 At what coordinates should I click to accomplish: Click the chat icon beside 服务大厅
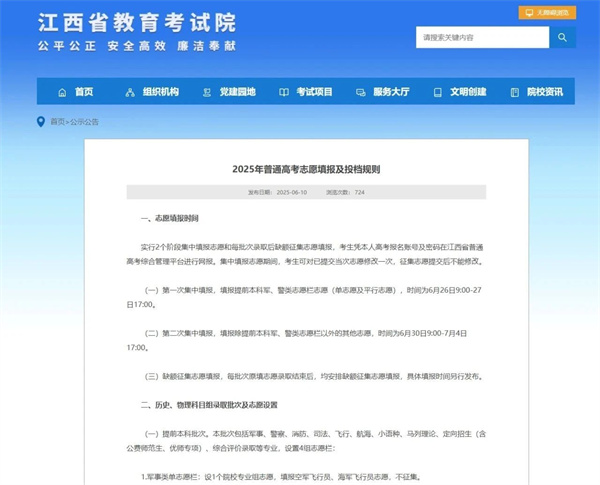pyautogui.click(x=360, y=93)
